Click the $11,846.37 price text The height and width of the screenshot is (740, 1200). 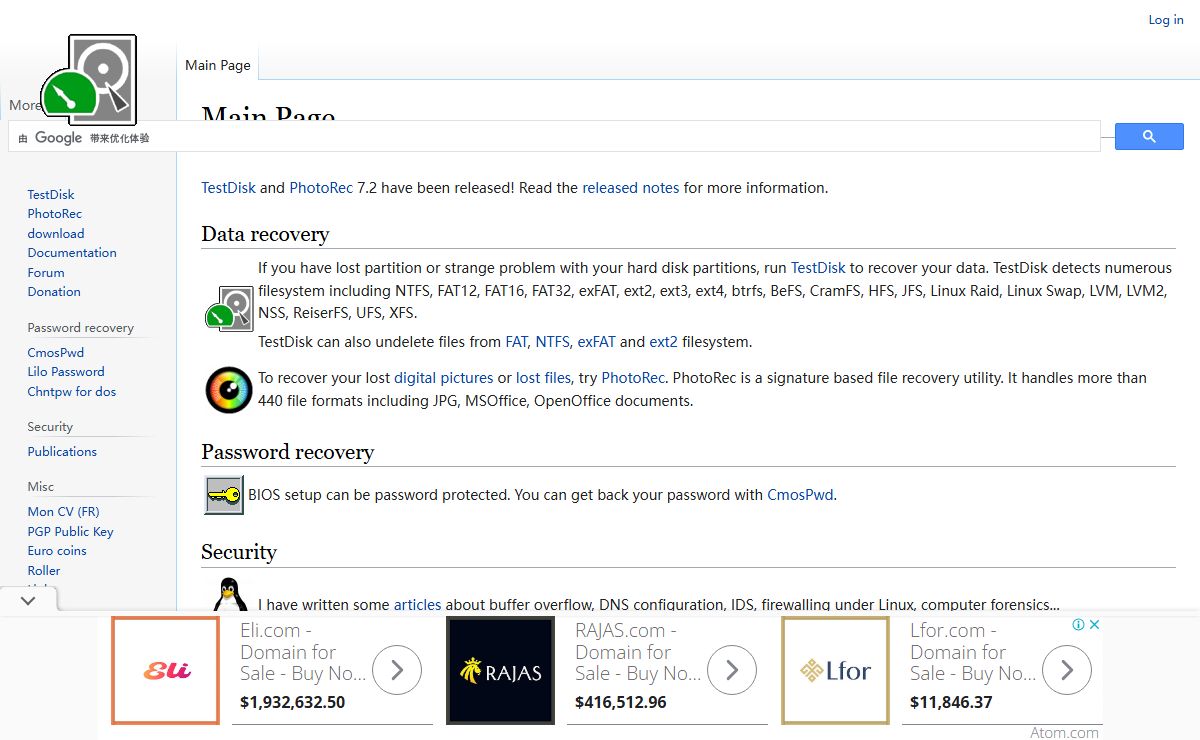click(952, 703)
